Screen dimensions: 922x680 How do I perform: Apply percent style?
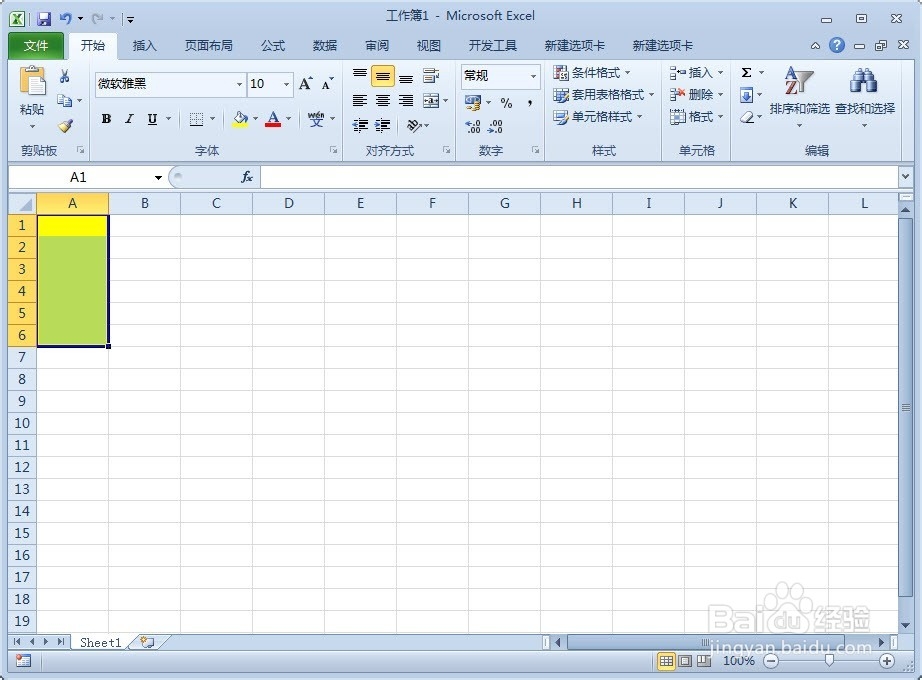tap(506, 103)
